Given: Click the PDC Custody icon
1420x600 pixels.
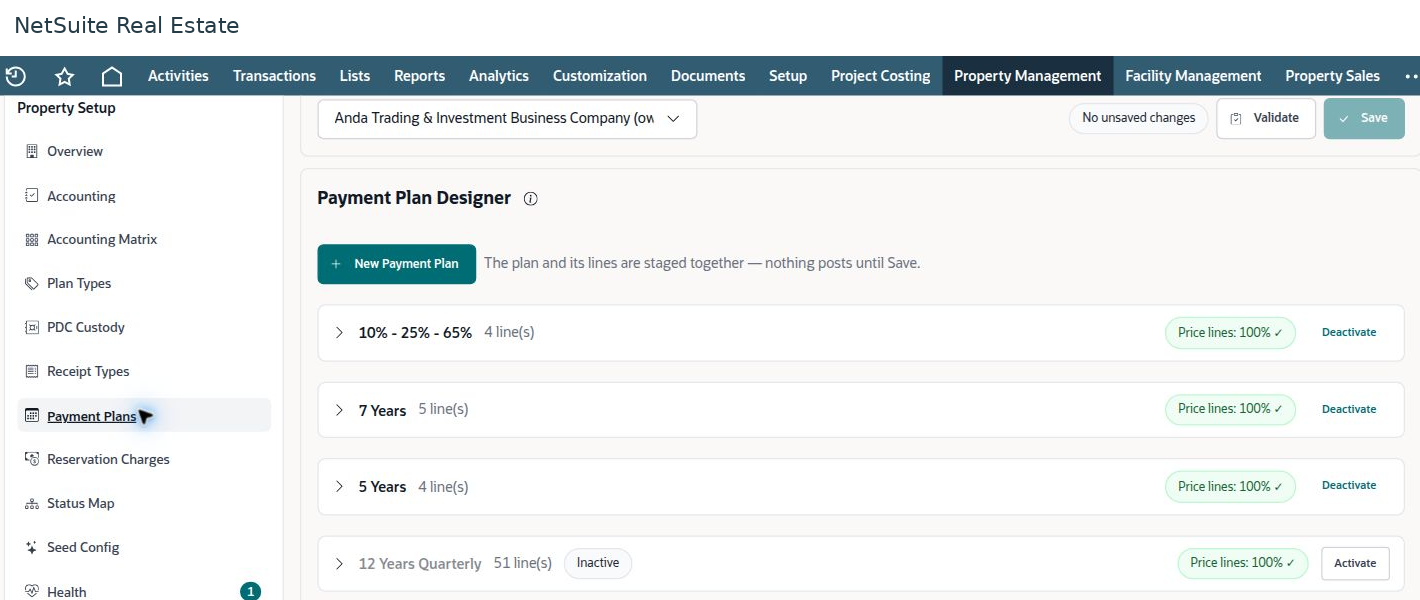Looking at the screenshot, I should 31,328.
